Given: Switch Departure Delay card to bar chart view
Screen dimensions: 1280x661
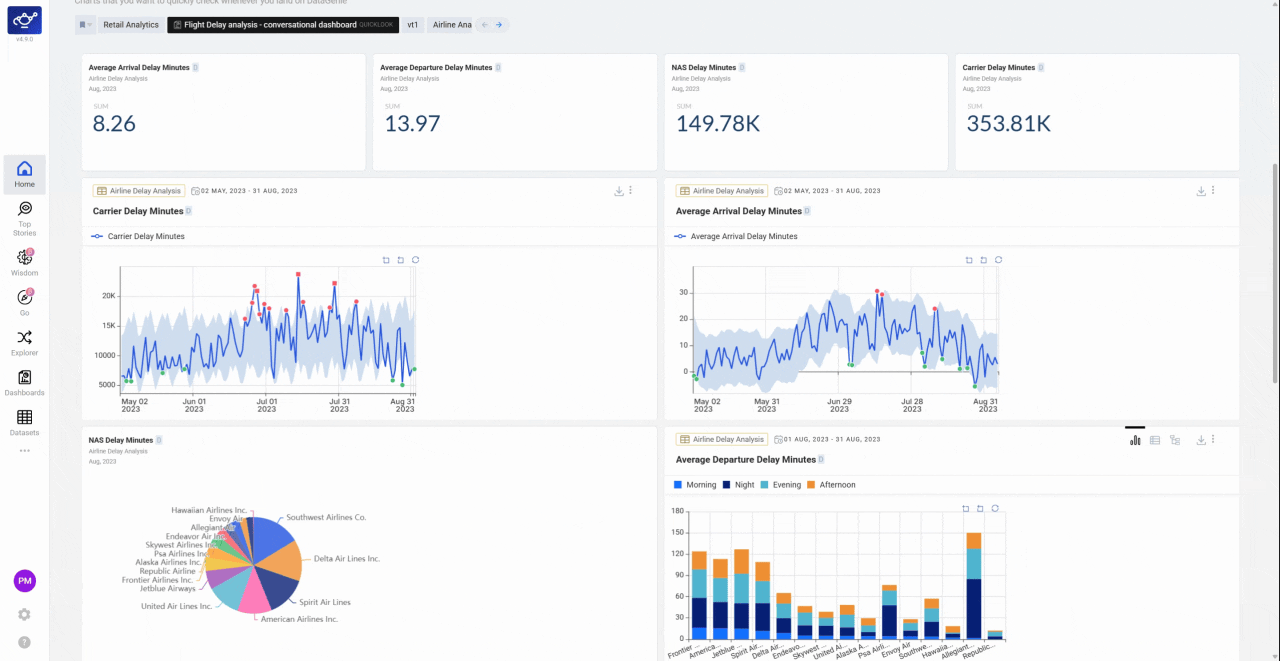Looking at the screenshot, I should tap(1135, 439).
